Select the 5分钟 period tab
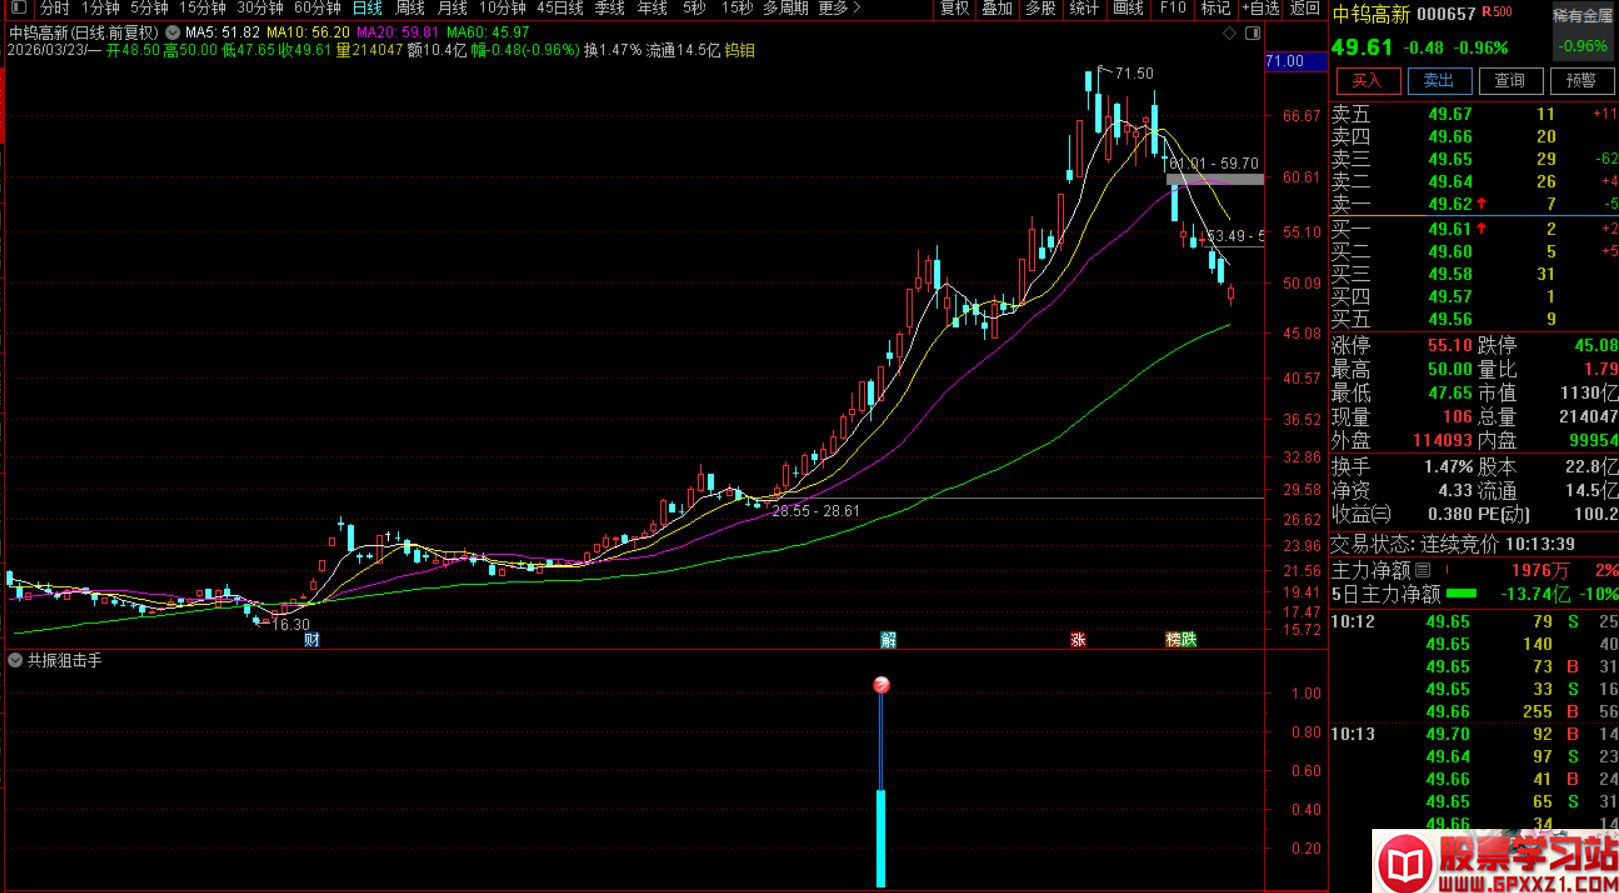Viewport: 1619px width, 893px height. [x=150, y=8]
